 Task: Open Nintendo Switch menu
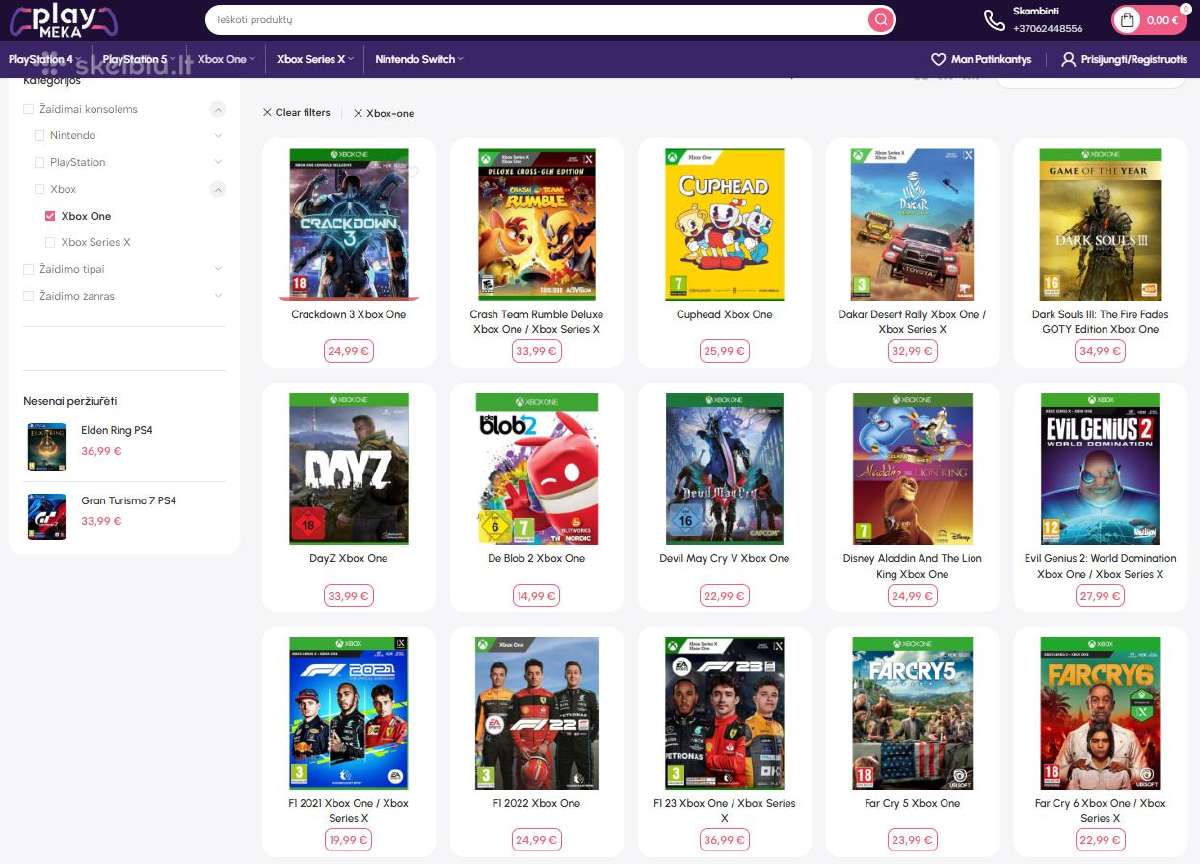point(419,59)
